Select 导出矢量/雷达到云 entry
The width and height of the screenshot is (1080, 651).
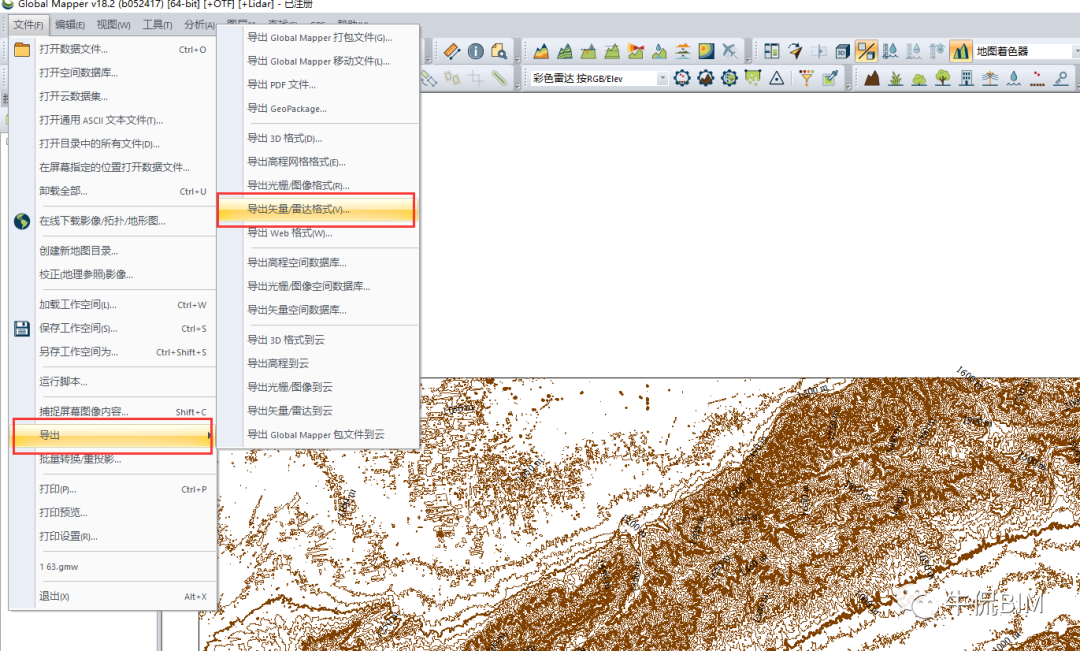coord(317,411)
